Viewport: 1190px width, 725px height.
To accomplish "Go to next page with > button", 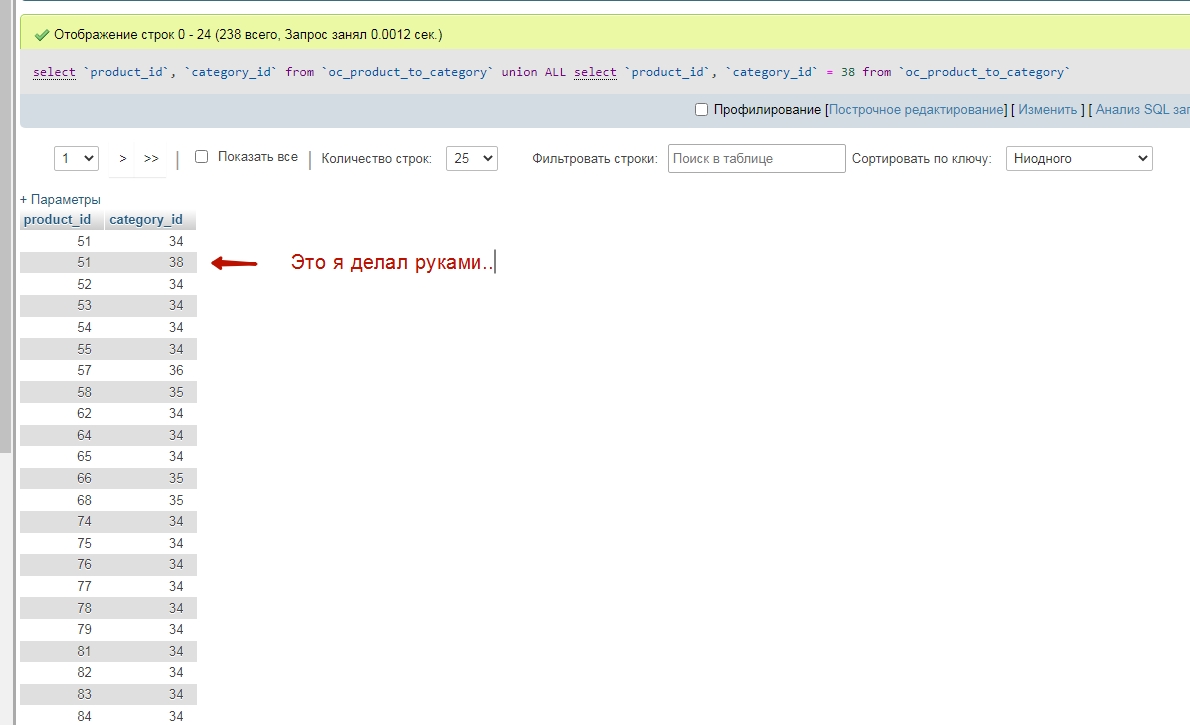I will tap(123, 158).
